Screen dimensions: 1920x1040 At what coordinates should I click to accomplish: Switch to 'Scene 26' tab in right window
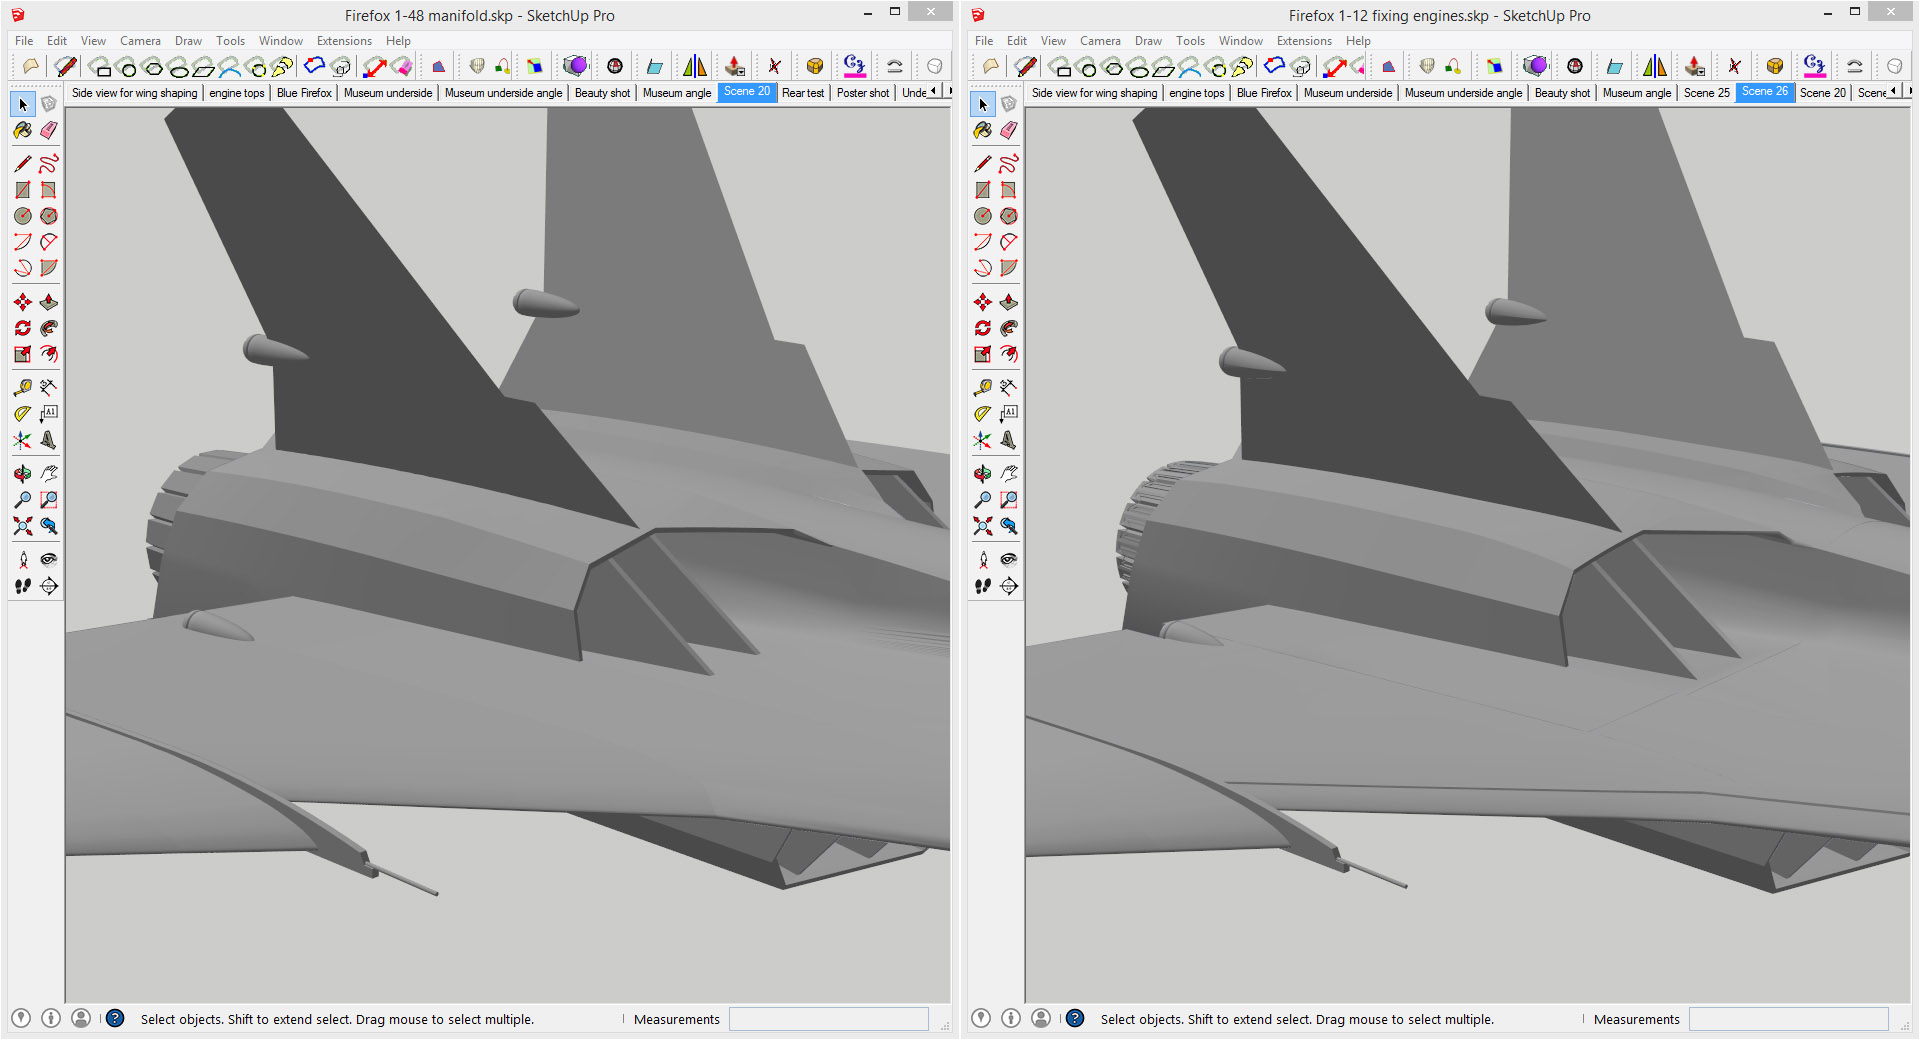point(1765,92)
